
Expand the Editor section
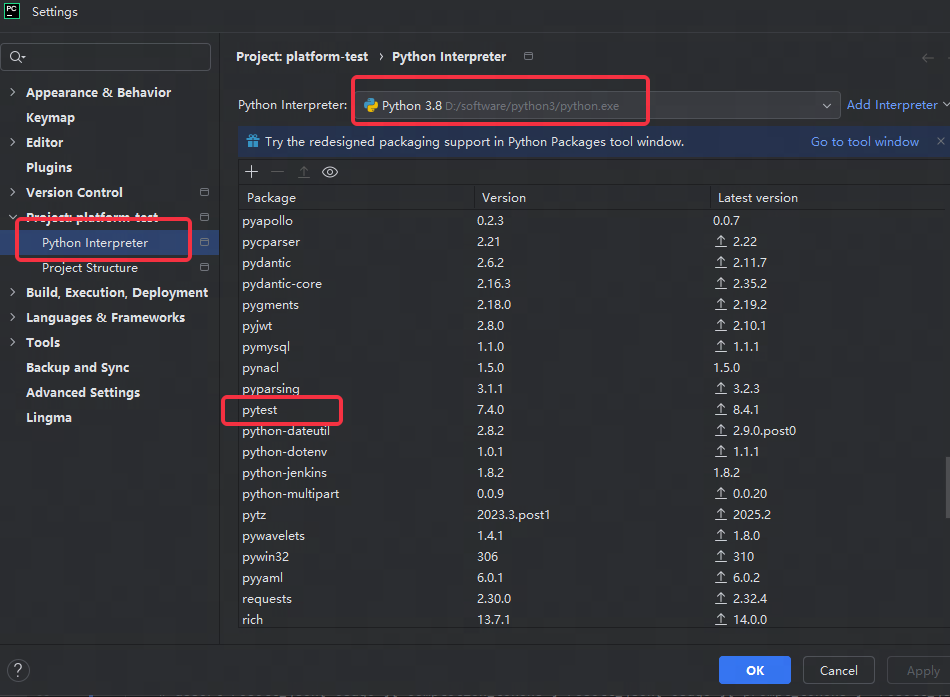[x=13, y=142]
